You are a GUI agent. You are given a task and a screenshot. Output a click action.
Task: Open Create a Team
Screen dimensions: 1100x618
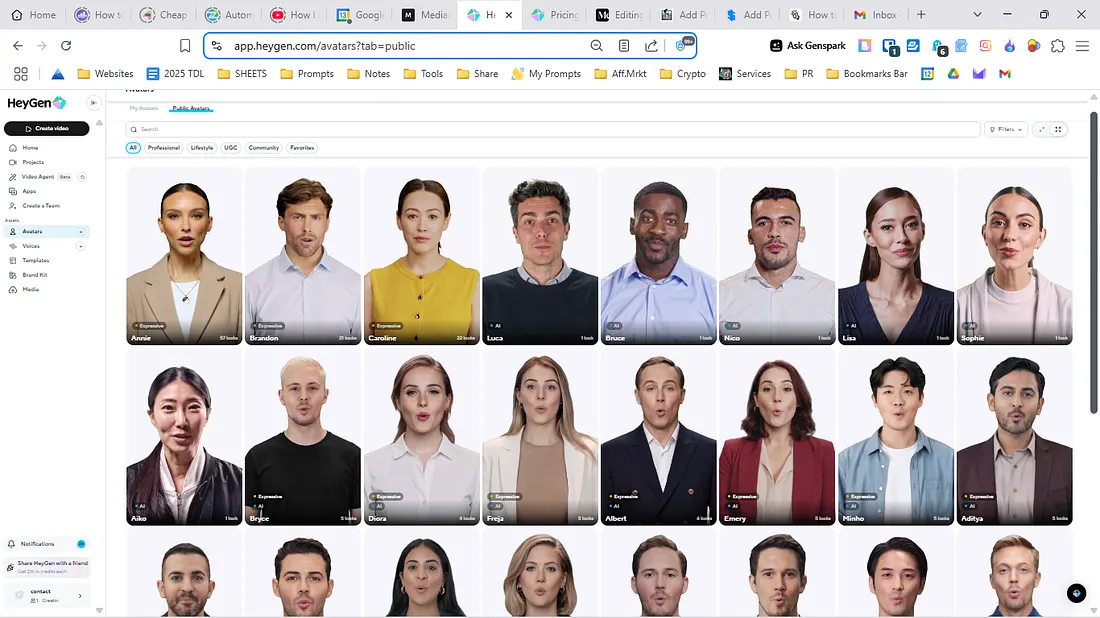(40, 206)
